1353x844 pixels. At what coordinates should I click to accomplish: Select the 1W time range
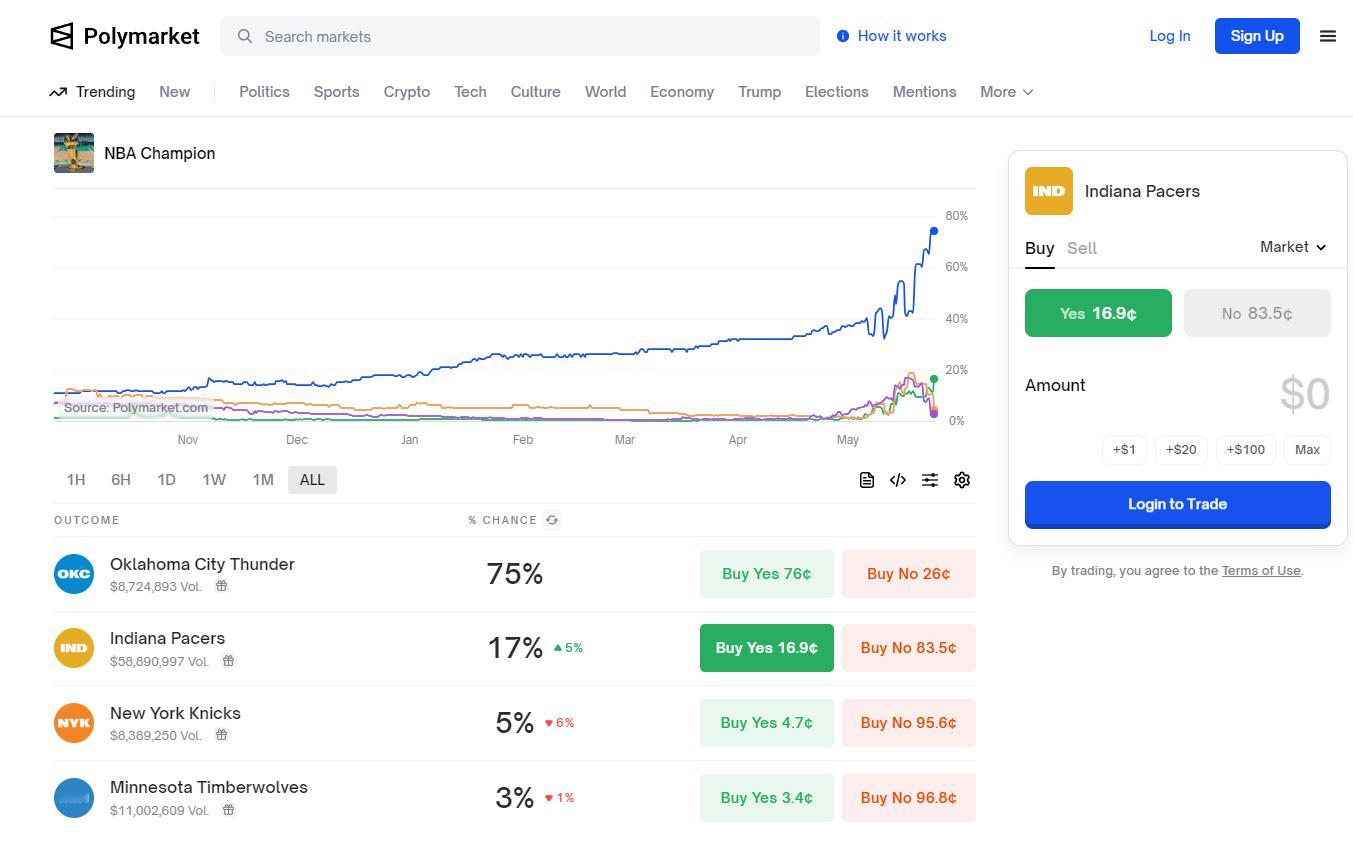(214, 480)
